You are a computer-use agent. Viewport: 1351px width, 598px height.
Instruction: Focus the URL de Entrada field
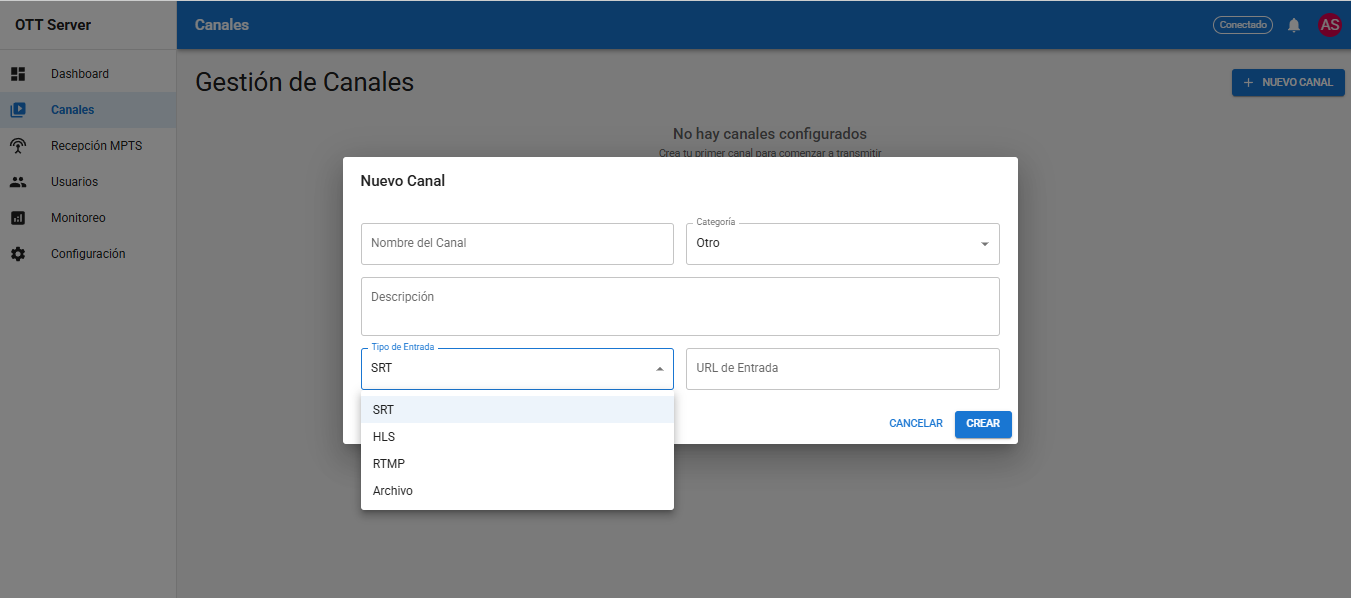[842, 369]
